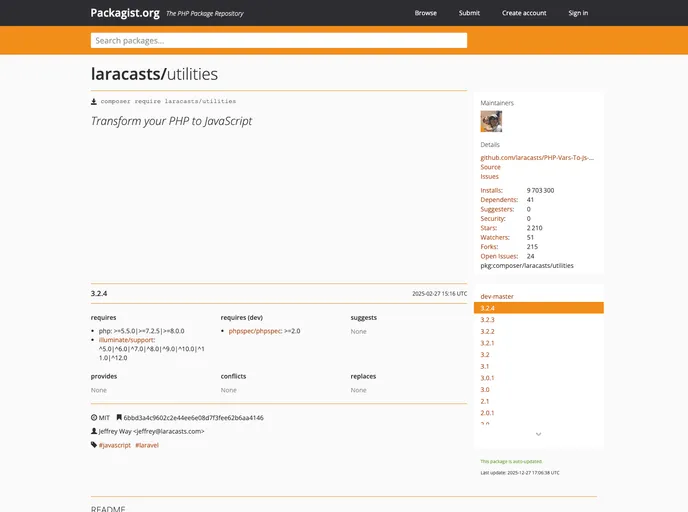Follow the phpspec/phpspec dependency link

pos(254,330)
